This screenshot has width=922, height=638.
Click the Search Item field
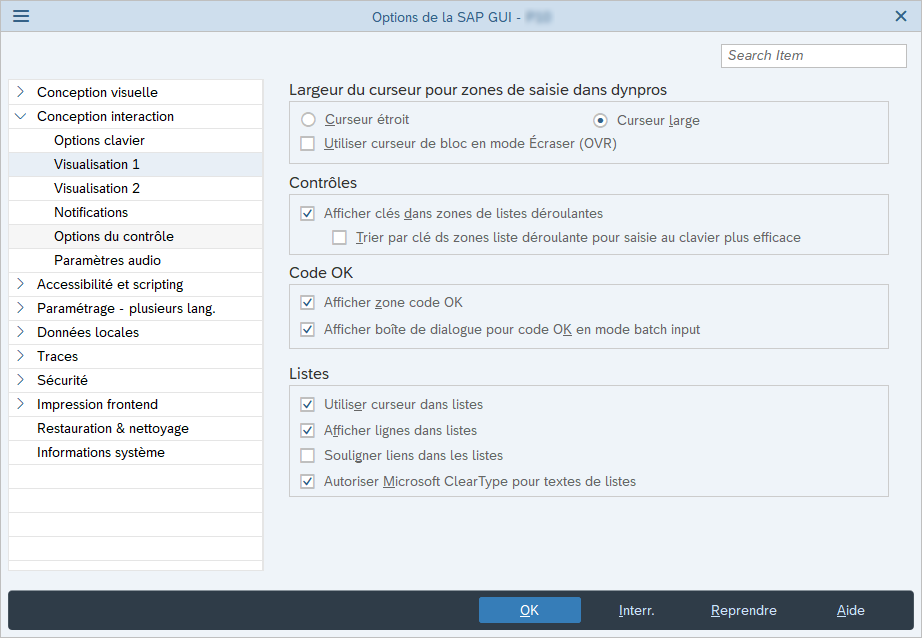pos(813,55)
